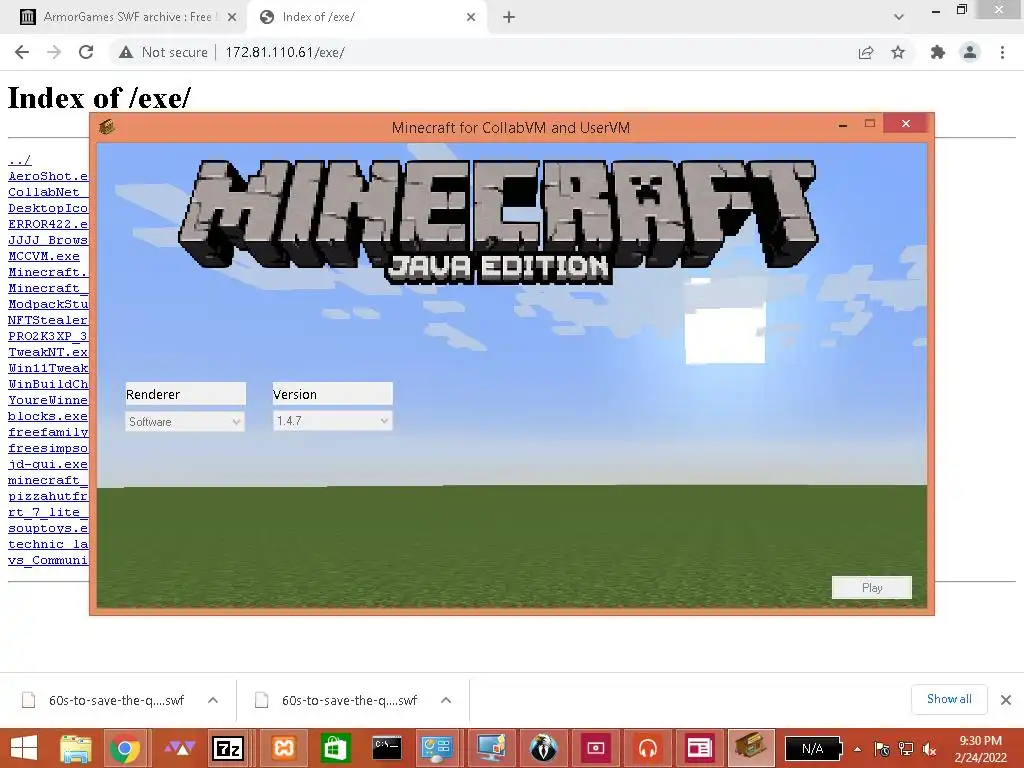Open 7-Zip from the taskbar

pyautogui.click(x=228, y=748)
